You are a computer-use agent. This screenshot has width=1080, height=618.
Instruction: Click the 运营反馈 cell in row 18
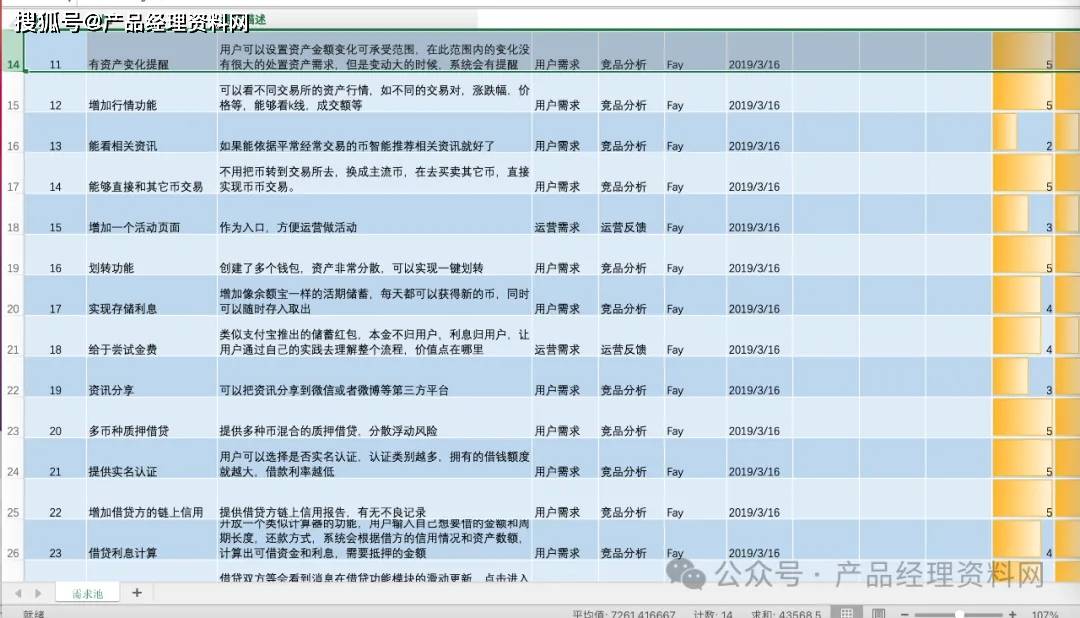tap(623, 227)
